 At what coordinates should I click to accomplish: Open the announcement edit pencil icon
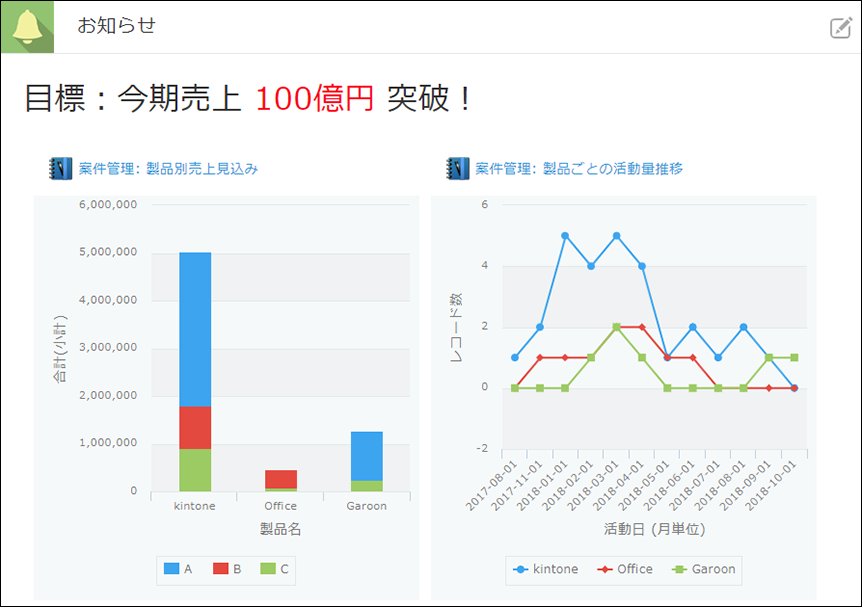pos(841,28)
